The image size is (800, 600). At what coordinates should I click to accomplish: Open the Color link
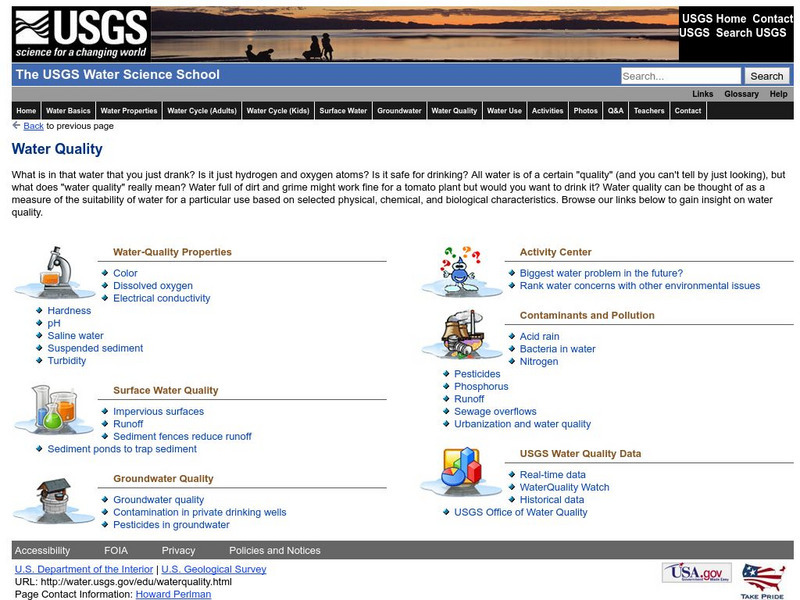coord(126,273)
